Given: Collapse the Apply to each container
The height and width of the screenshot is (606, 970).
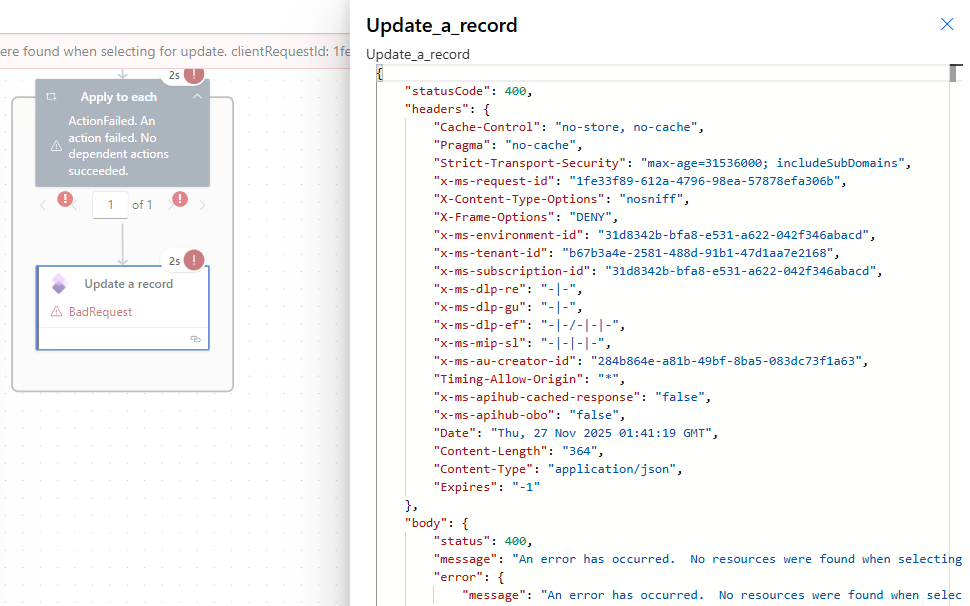Looking at the screenshot, I should point(197,97).
